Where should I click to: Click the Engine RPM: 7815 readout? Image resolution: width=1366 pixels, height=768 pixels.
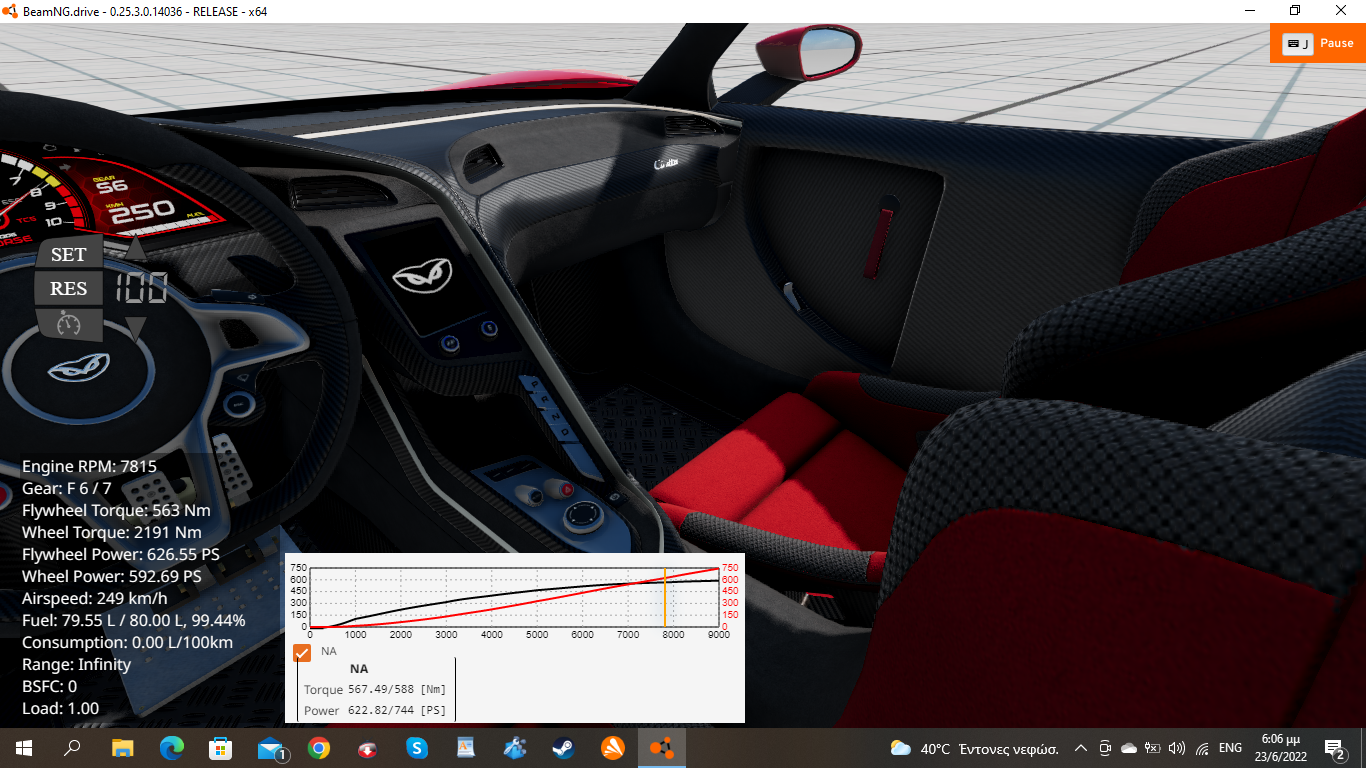tap(89, 466)
